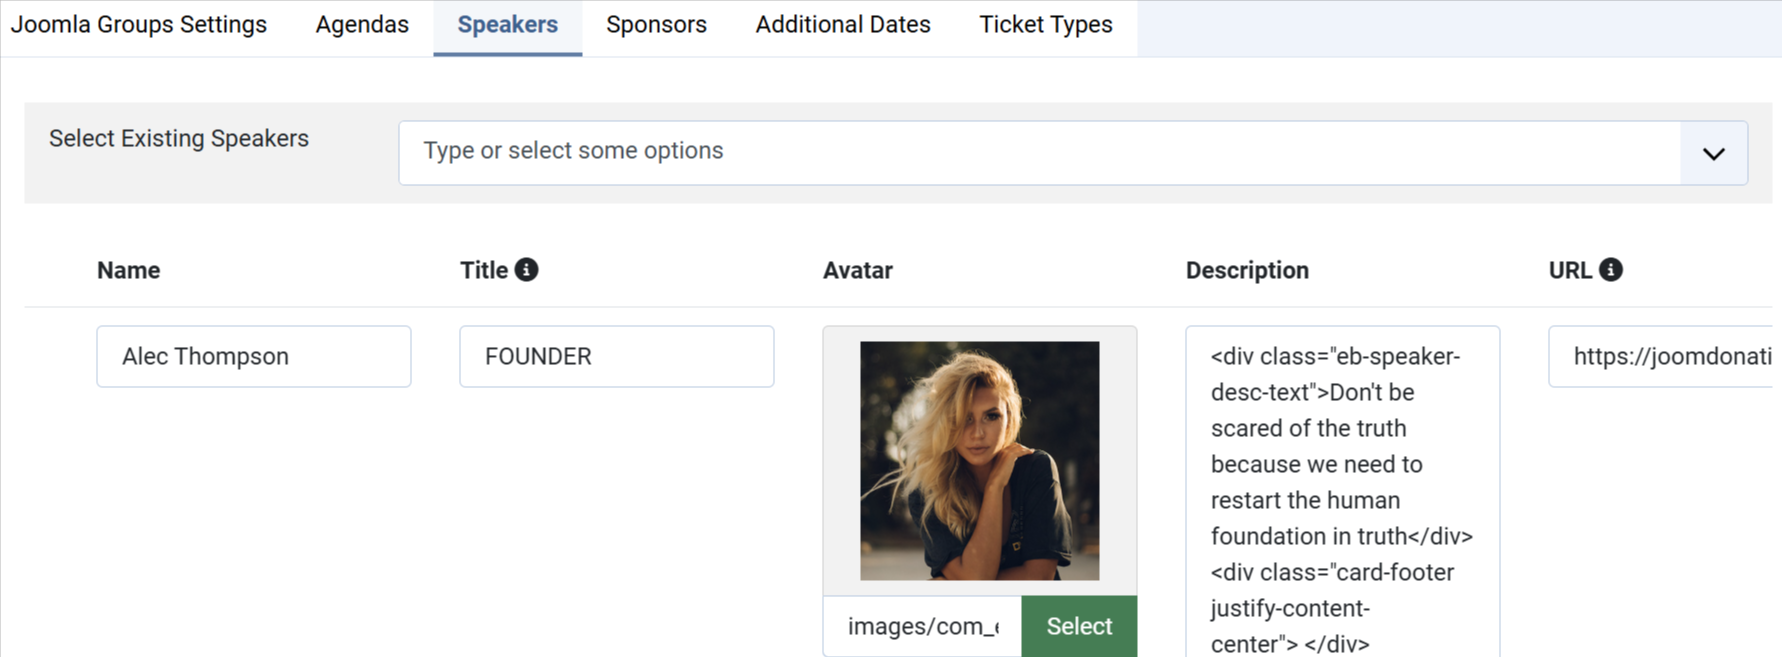Click the URL column header text
Screen dimensions: 1782x657
tap(1570, 271)
